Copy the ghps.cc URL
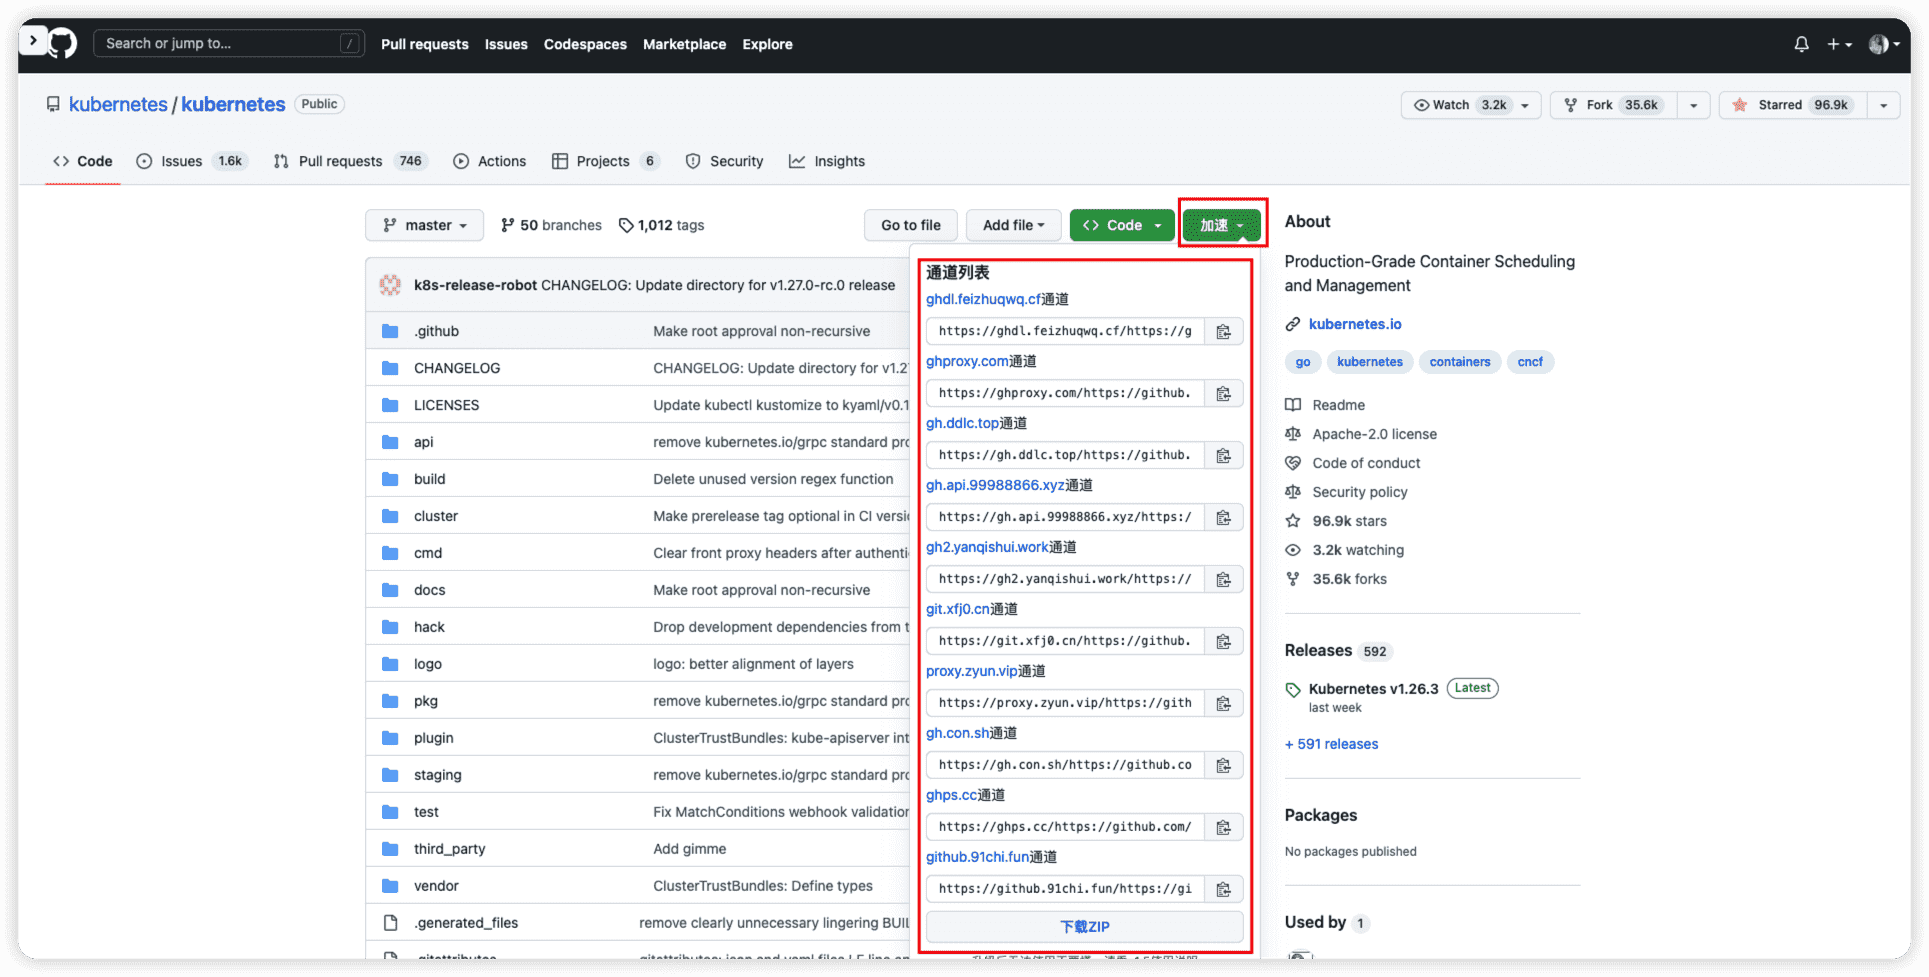 point(1223,827)
